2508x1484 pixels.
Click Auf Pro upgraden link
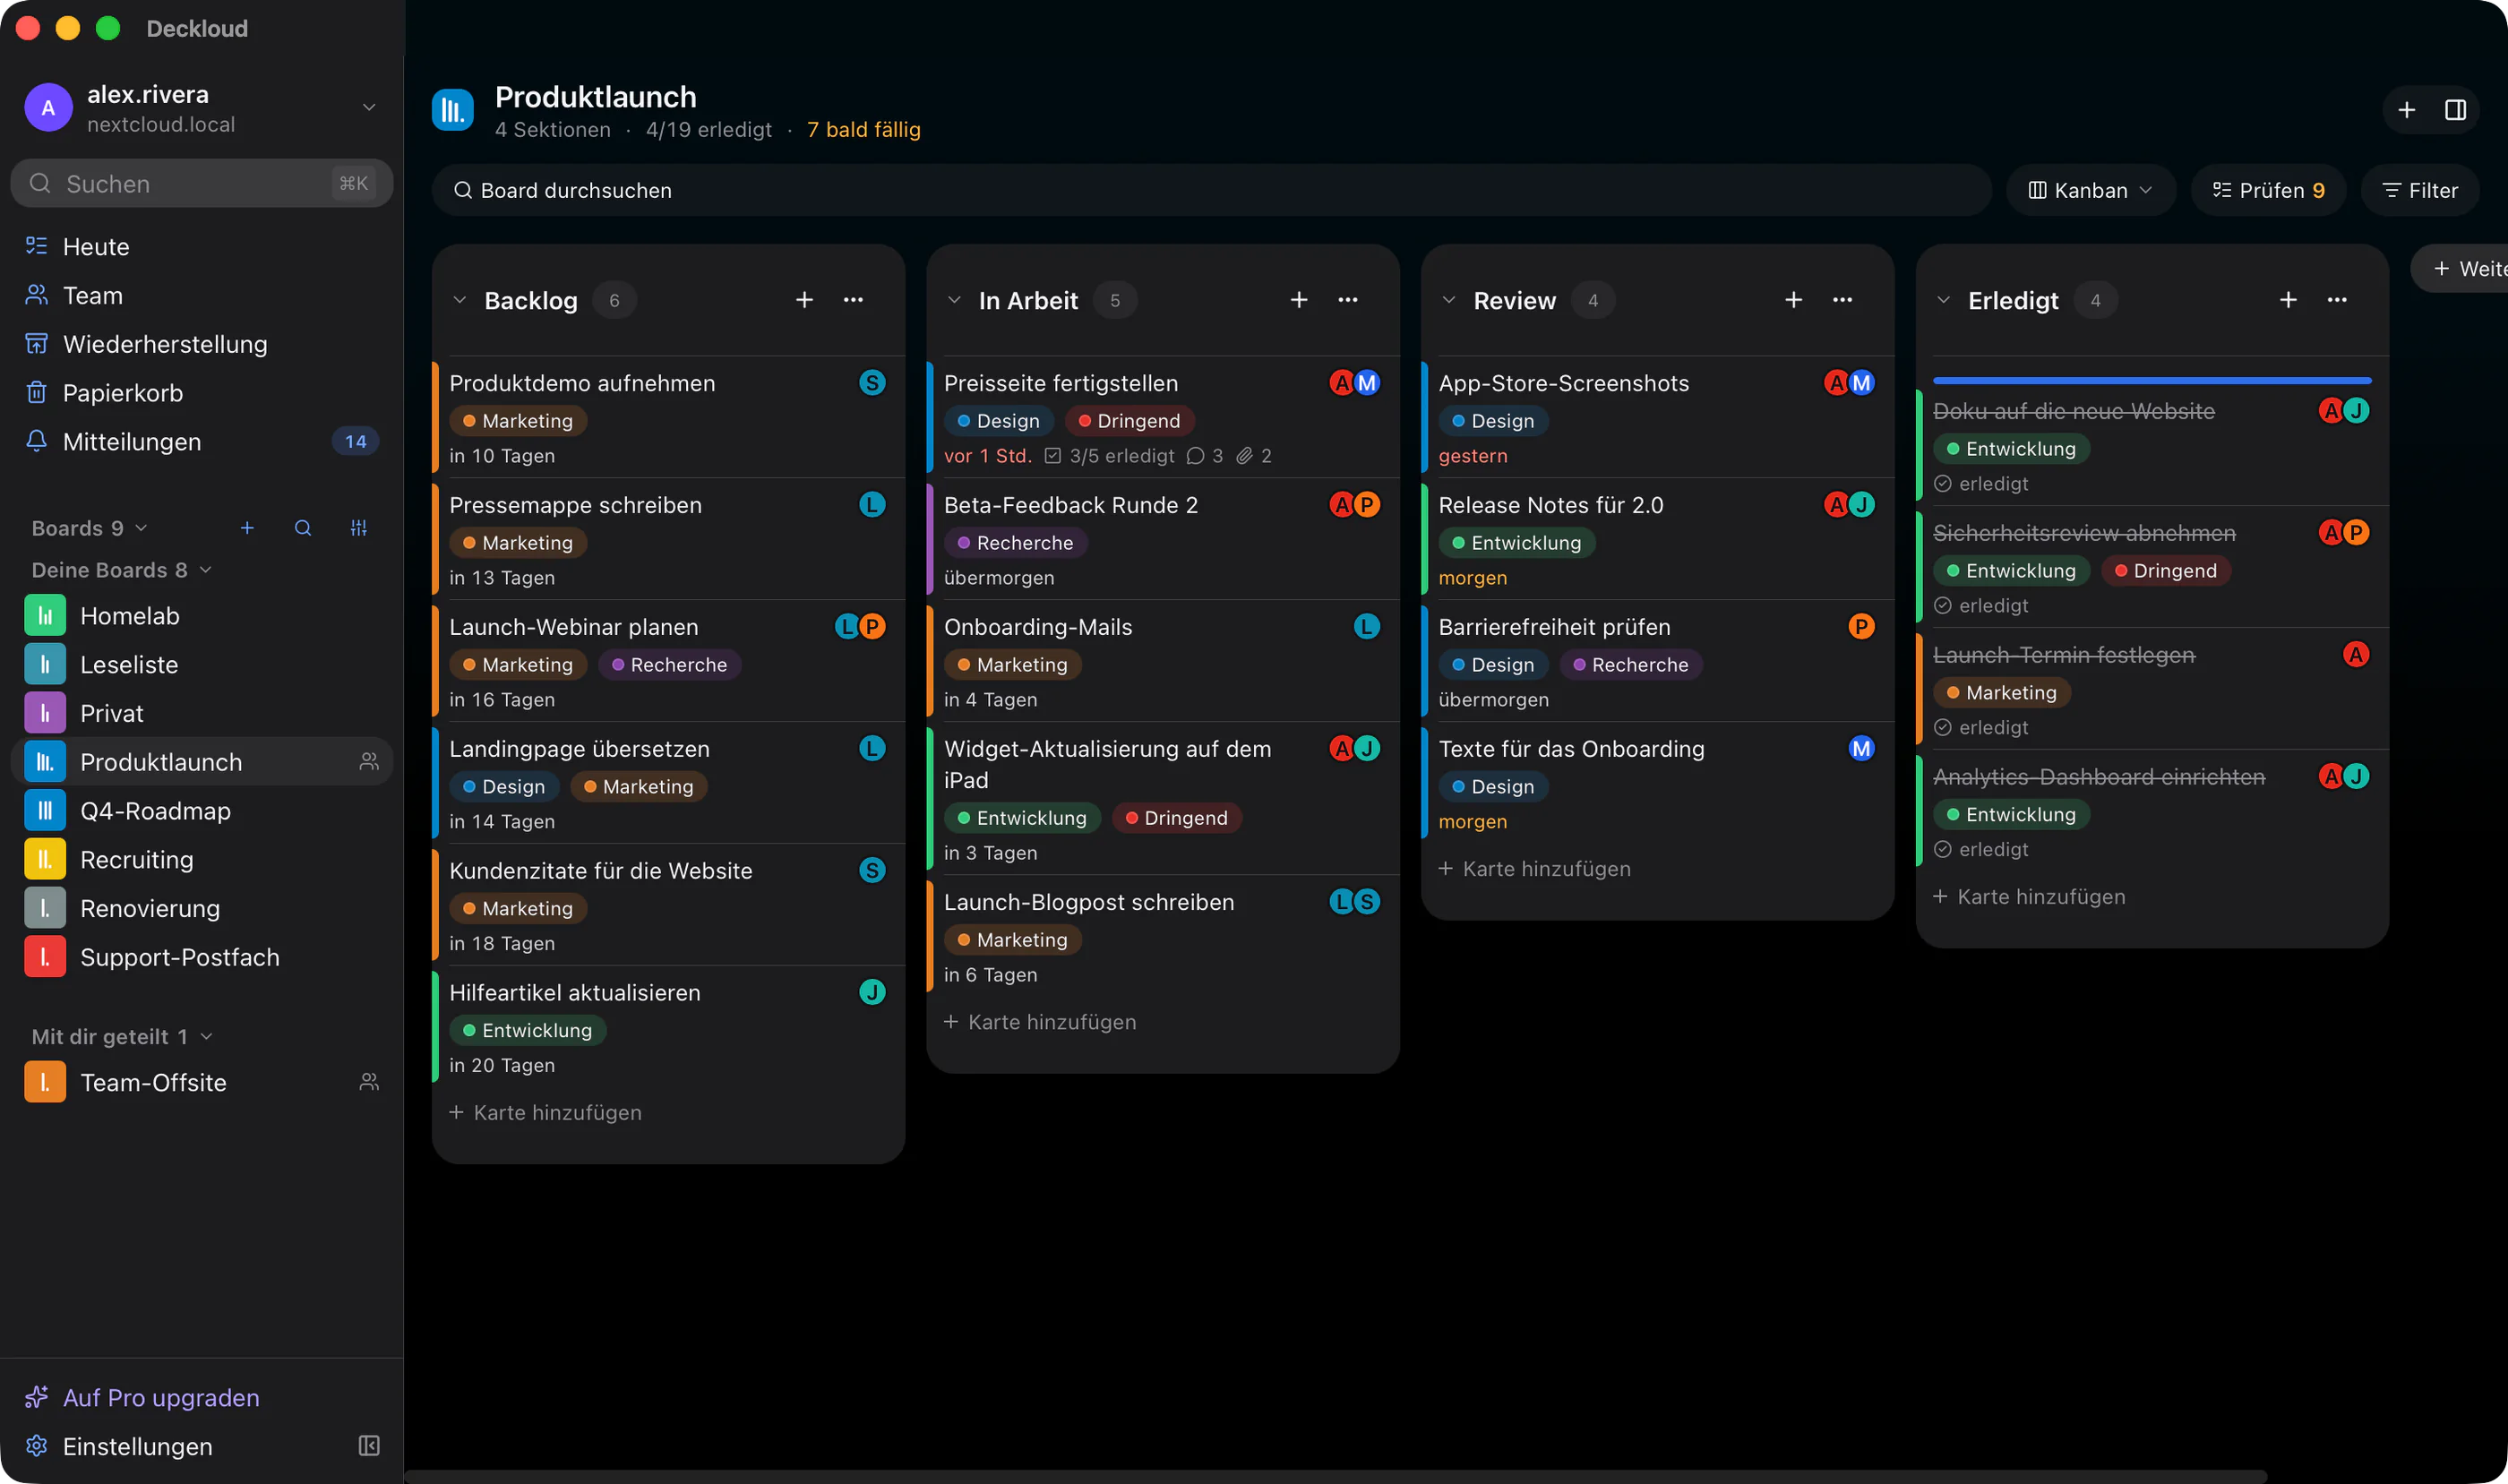(161, 1398)
